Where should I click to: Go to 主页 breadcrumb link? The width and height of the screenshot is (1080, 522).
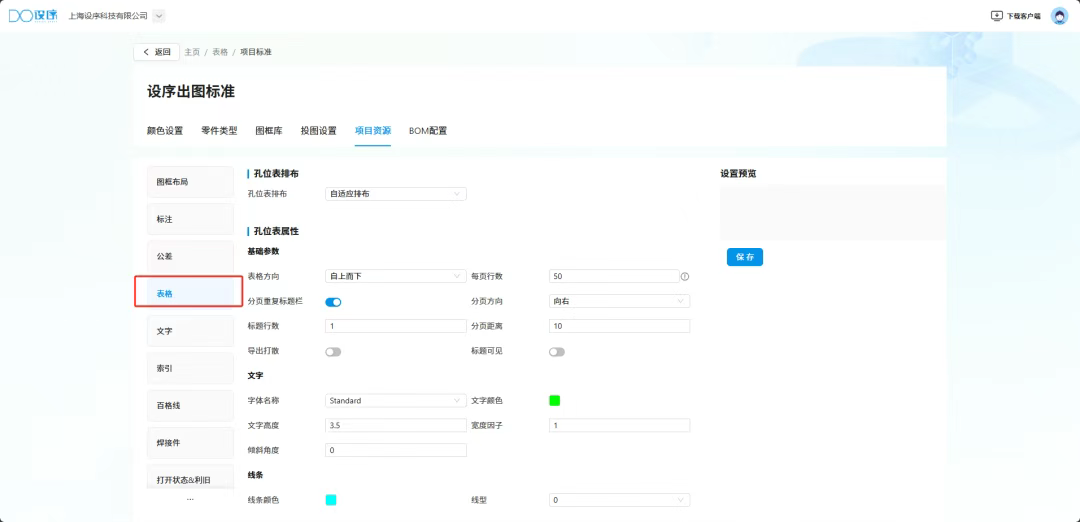coord(192,52)
